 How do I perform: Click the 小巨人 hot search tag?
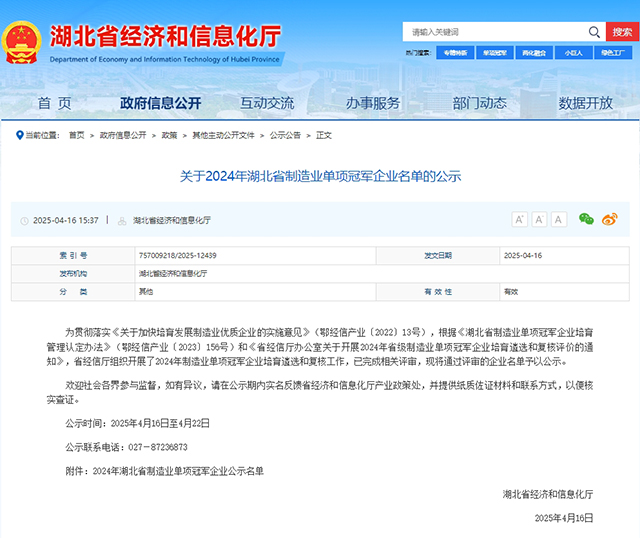pos(572,52)
